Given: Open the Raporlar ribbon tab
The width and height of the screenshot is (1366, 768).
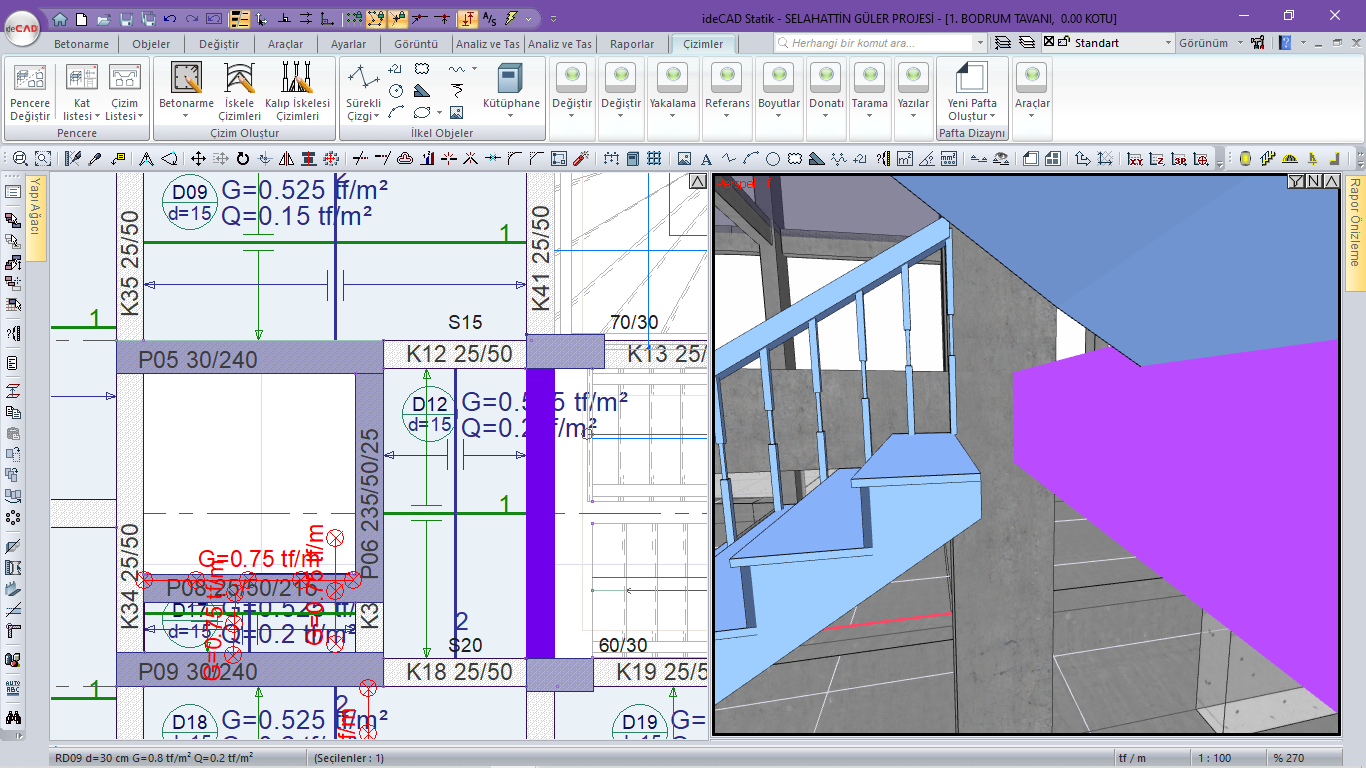Looking at the screenshot, I should click(632, 44).
